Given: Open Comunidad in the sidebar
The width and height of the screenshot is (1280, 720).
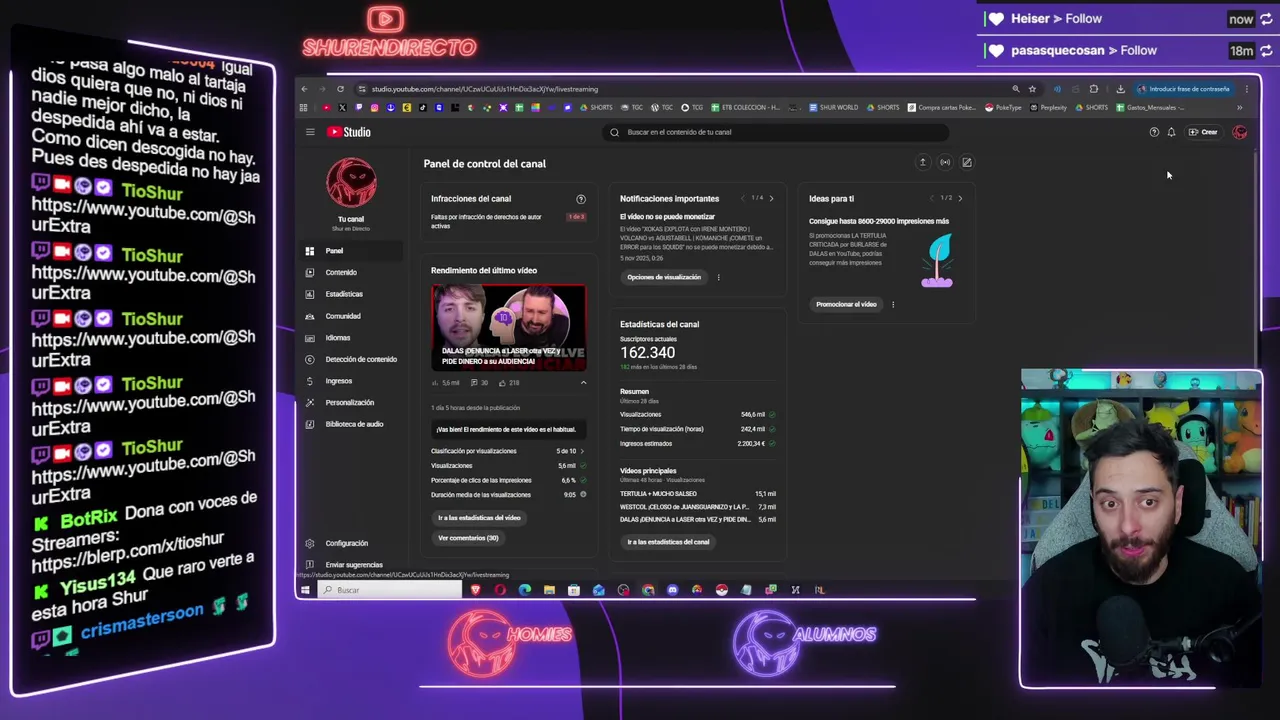Looking at the screenshot, I should [x=352, y=316].
